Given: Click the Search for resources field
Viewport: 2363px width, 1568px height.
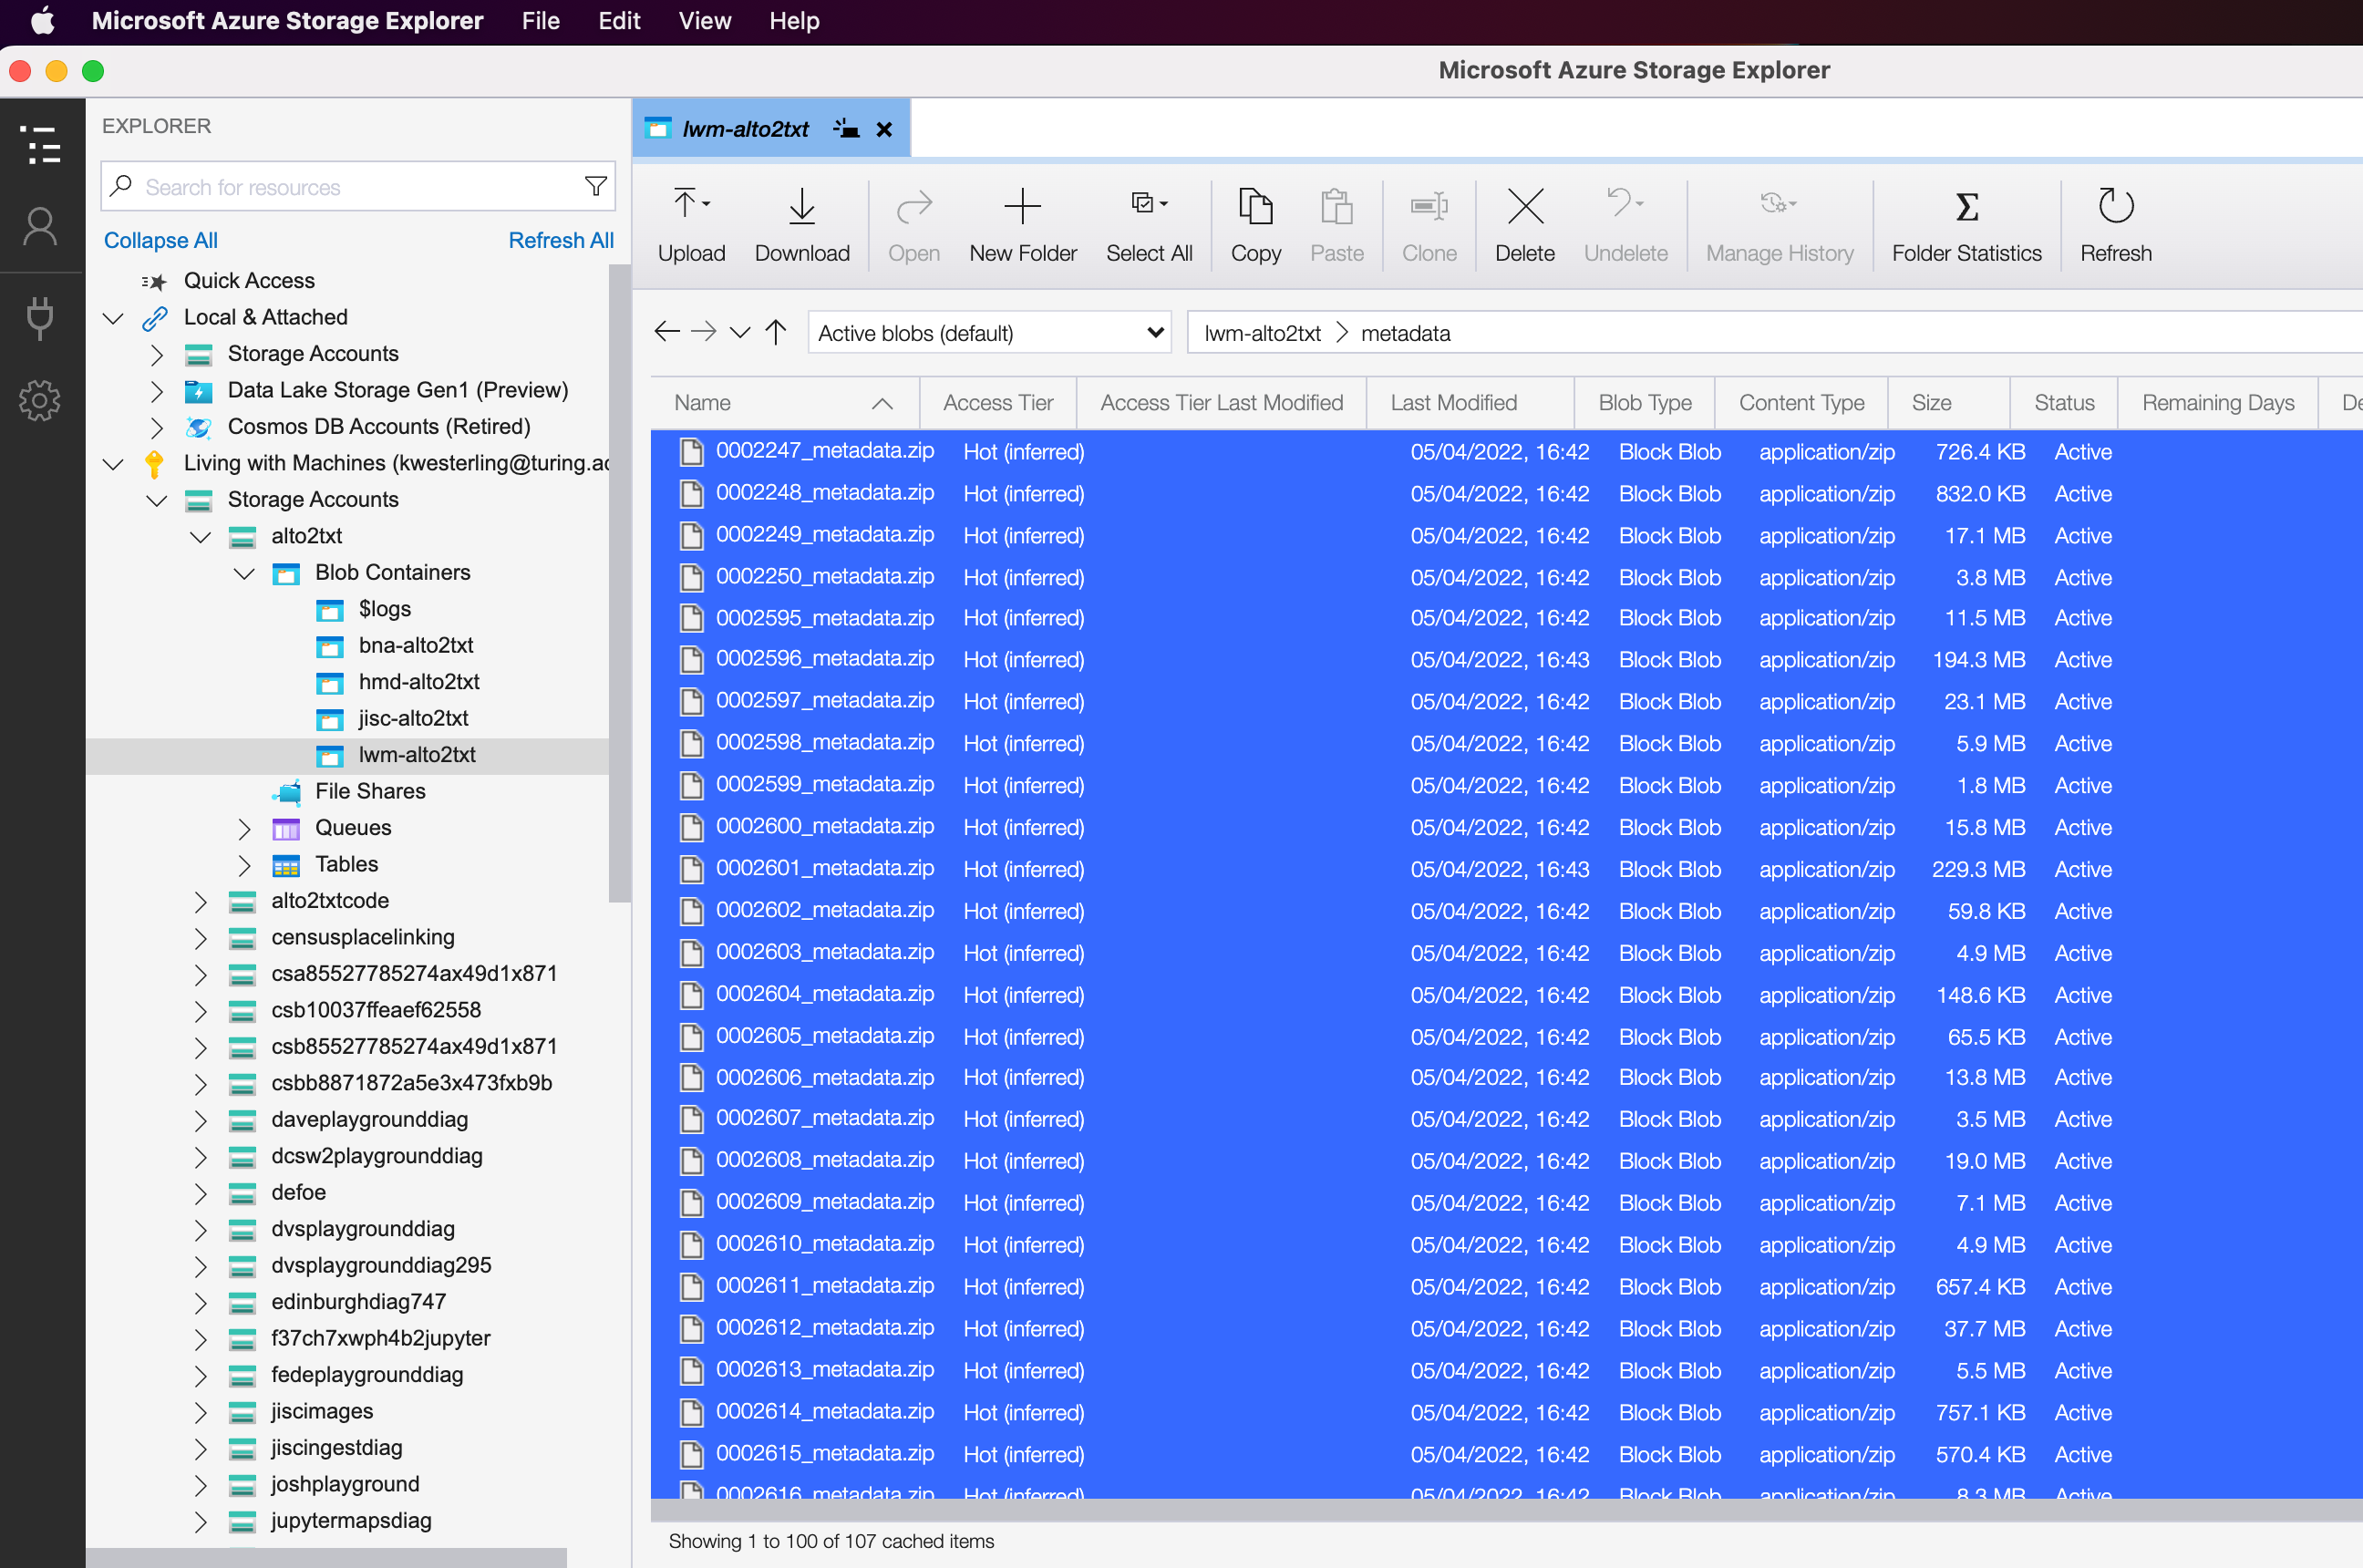Looking at the screenshot, I should pyautogui.click(x=358, y=187).
